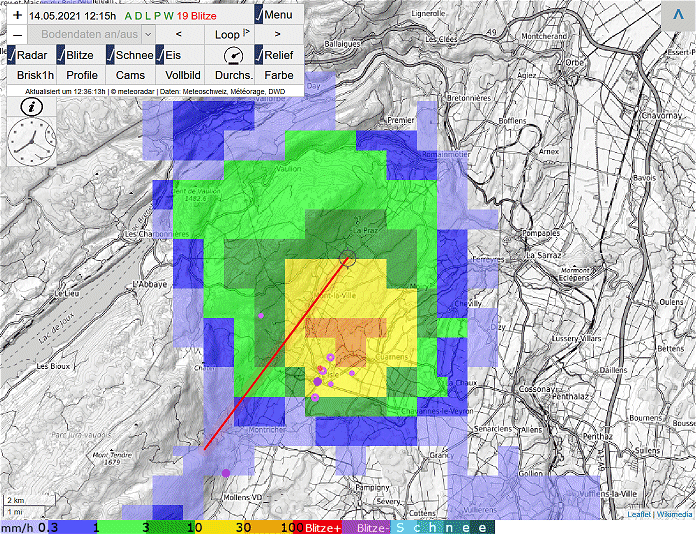Click the date '14.05.2021 12:15h'
This screenshot has width=696, height=534.
click(x=73, y=16)
